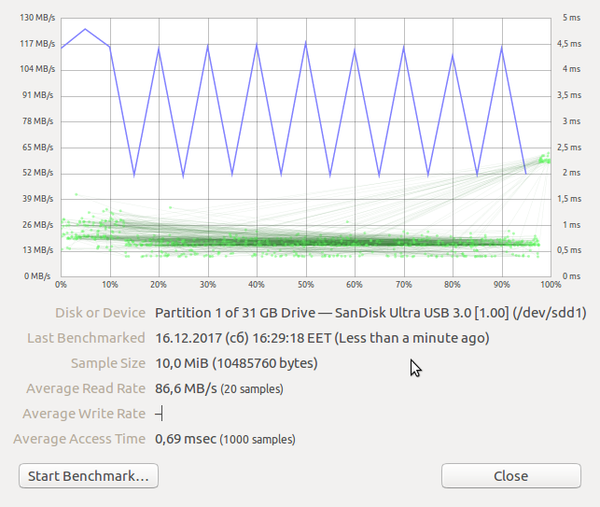The width and height of the screenshot is (600, 507).
Task: Click the 0 MB/s axis label
Action: coord(38,276)
